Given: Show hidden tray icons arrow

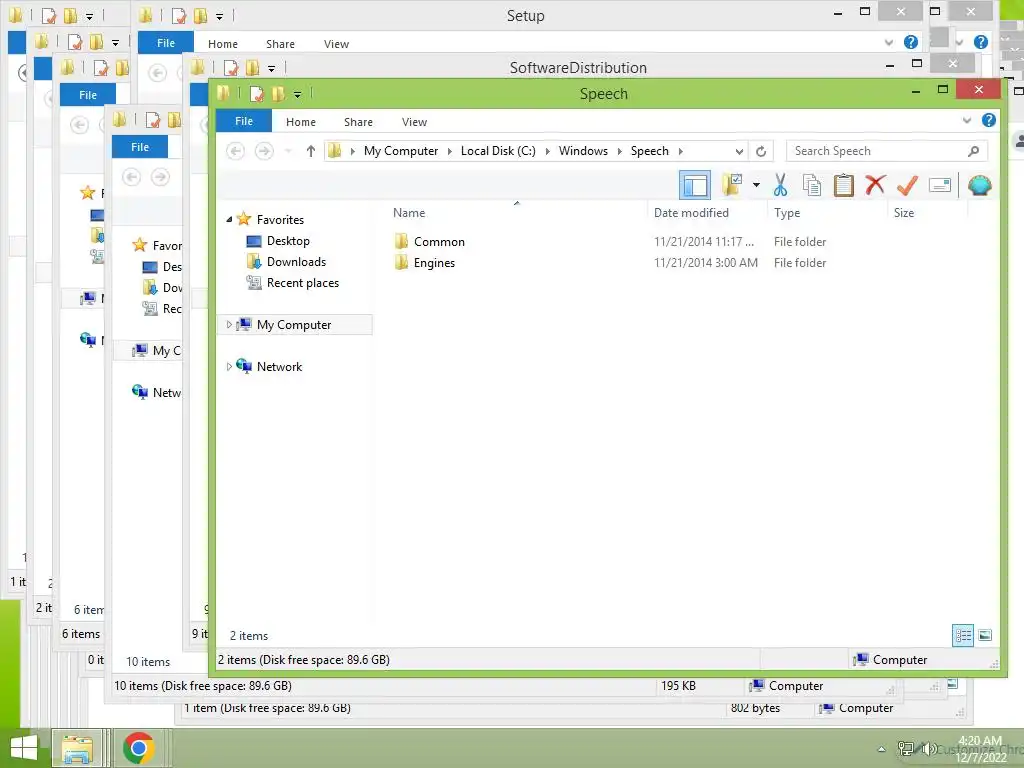Looking at the screenshot, I should (x=881, y=749).
